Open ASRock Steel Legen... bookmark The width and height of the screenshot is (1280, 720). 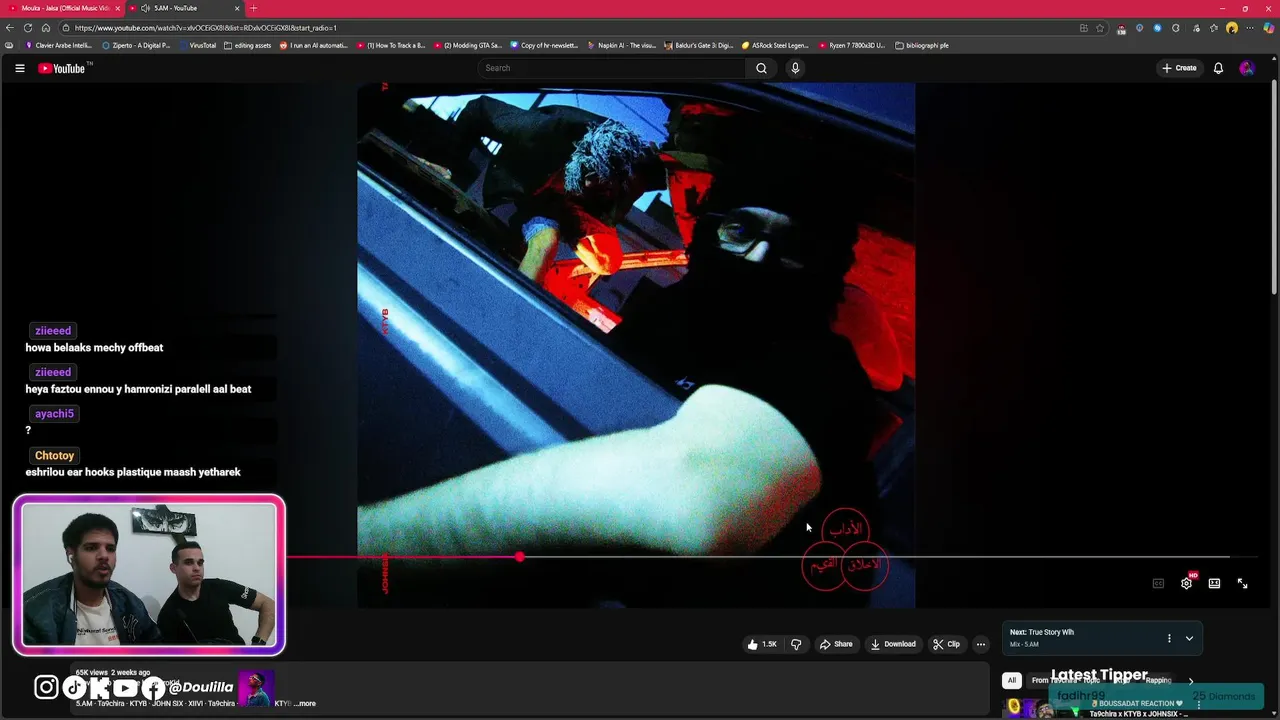point(775,45)
